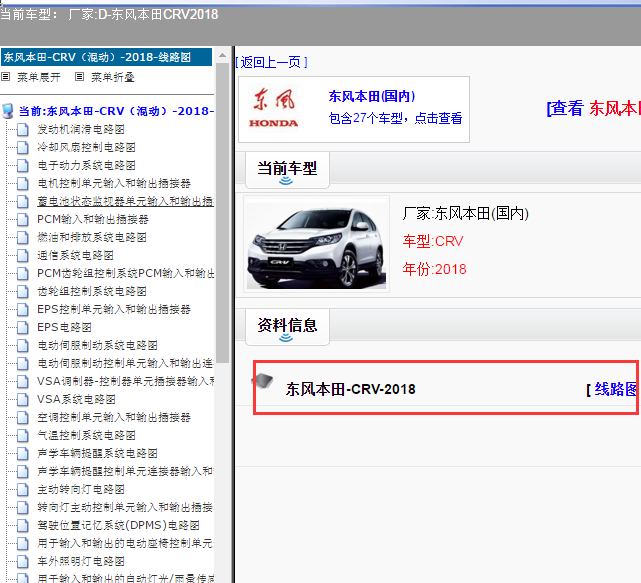Open 气温控制系统电路图 tree entry
The height and width of the screenshot is (583, 641).
pyautogui.click(x=86, y=435)
